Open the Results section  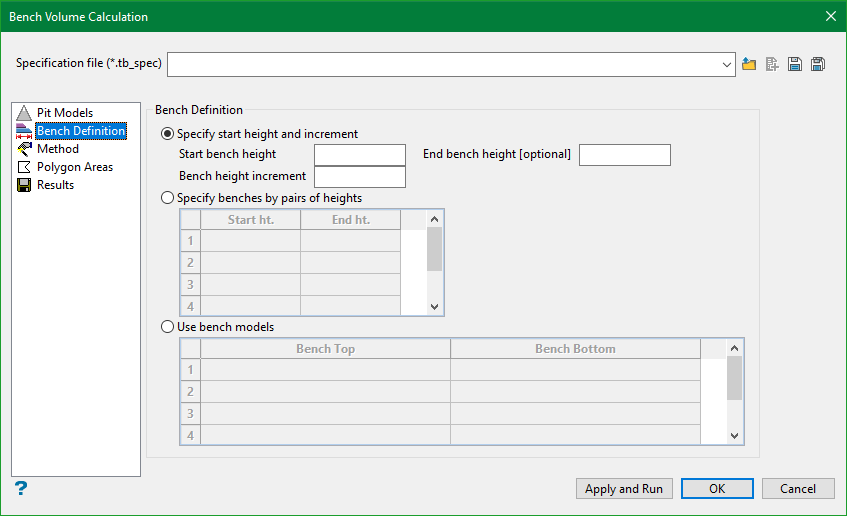[55, 185]
